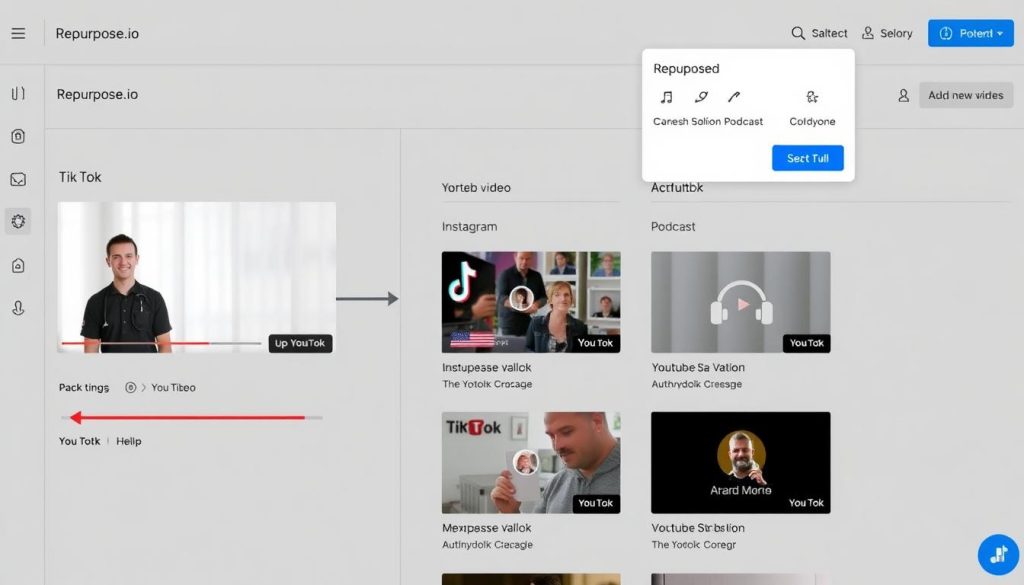Select the microphone icon at sidebar bottom
This screenshot has height=585, width=1024.
coord(18,308)
